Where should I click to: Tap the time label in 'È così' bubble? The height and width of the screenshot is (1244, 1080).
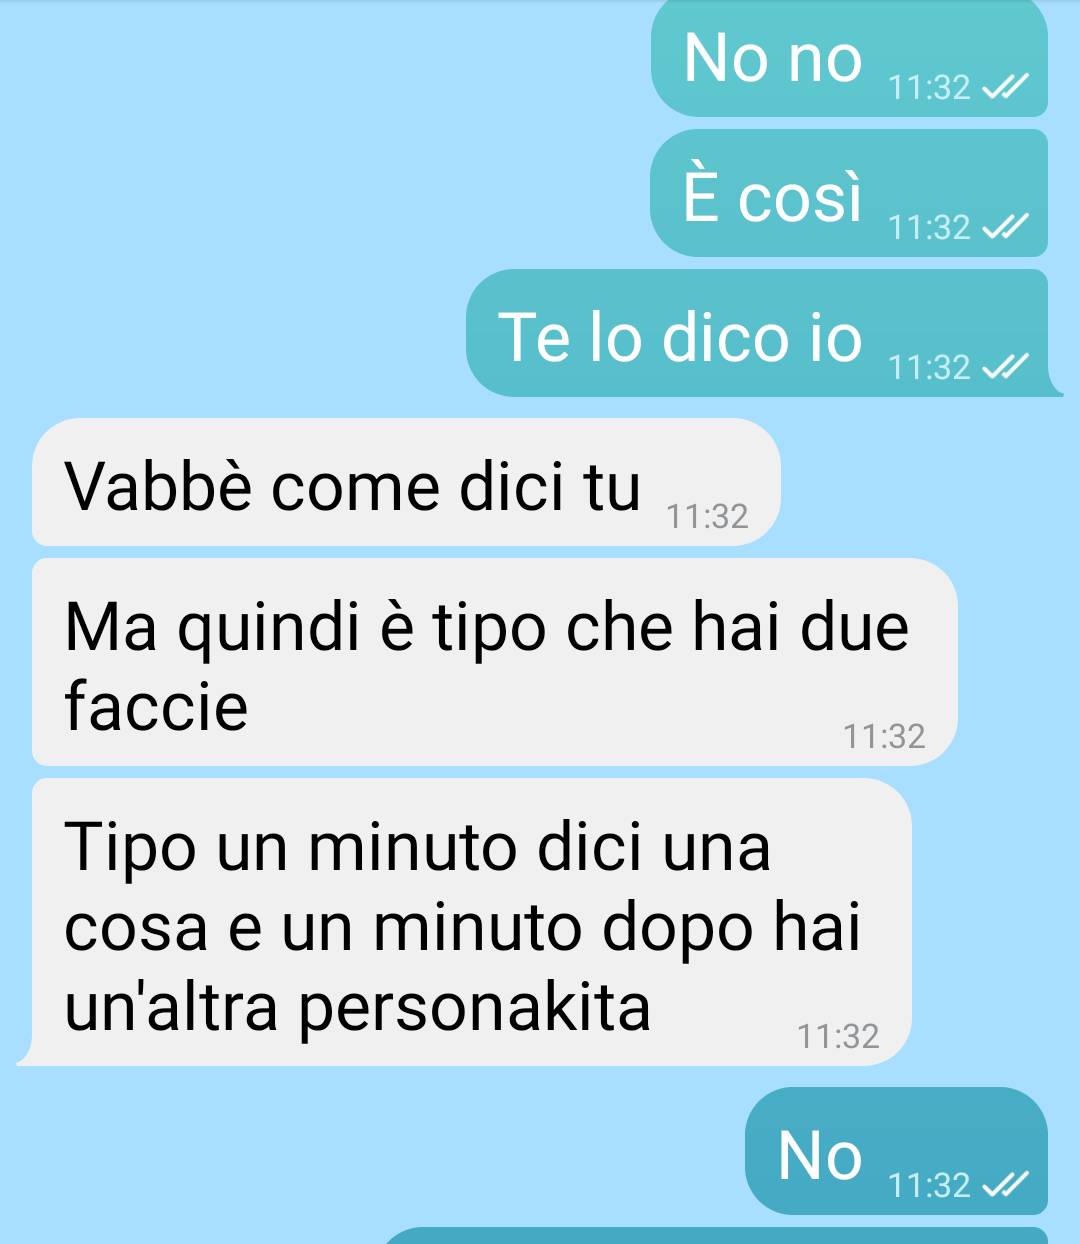929,229
